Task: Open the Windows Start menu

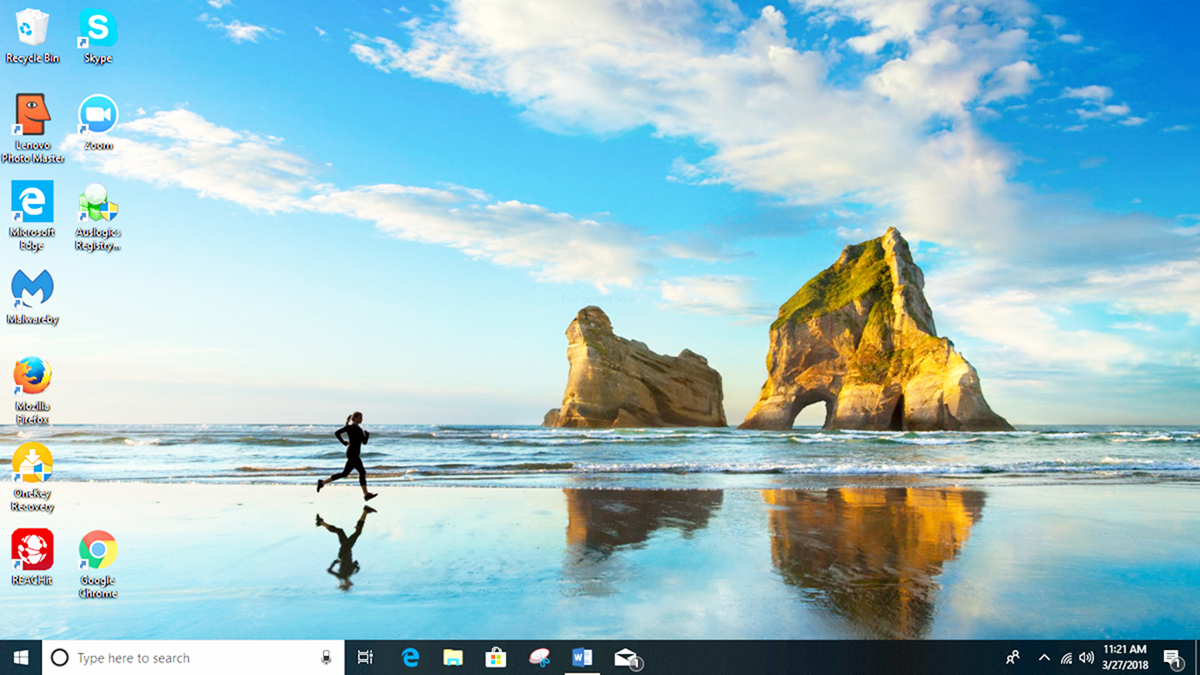Action: [20, 657]
